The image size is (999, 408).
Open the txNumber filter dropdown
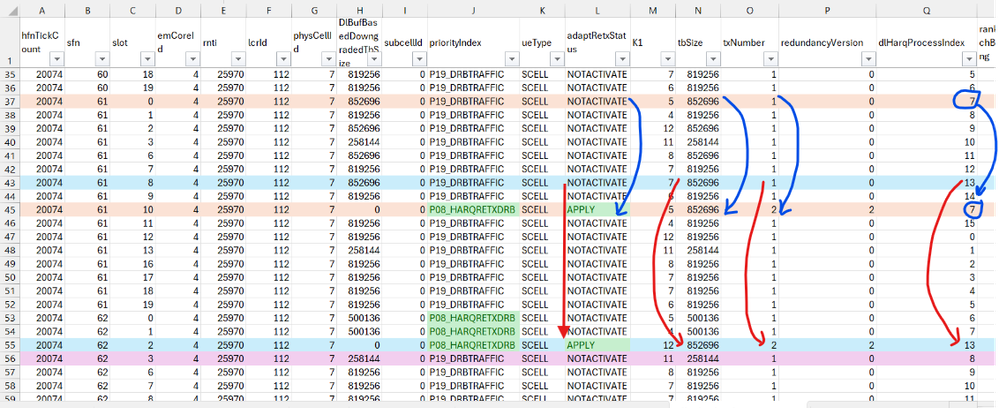[771, 59]
